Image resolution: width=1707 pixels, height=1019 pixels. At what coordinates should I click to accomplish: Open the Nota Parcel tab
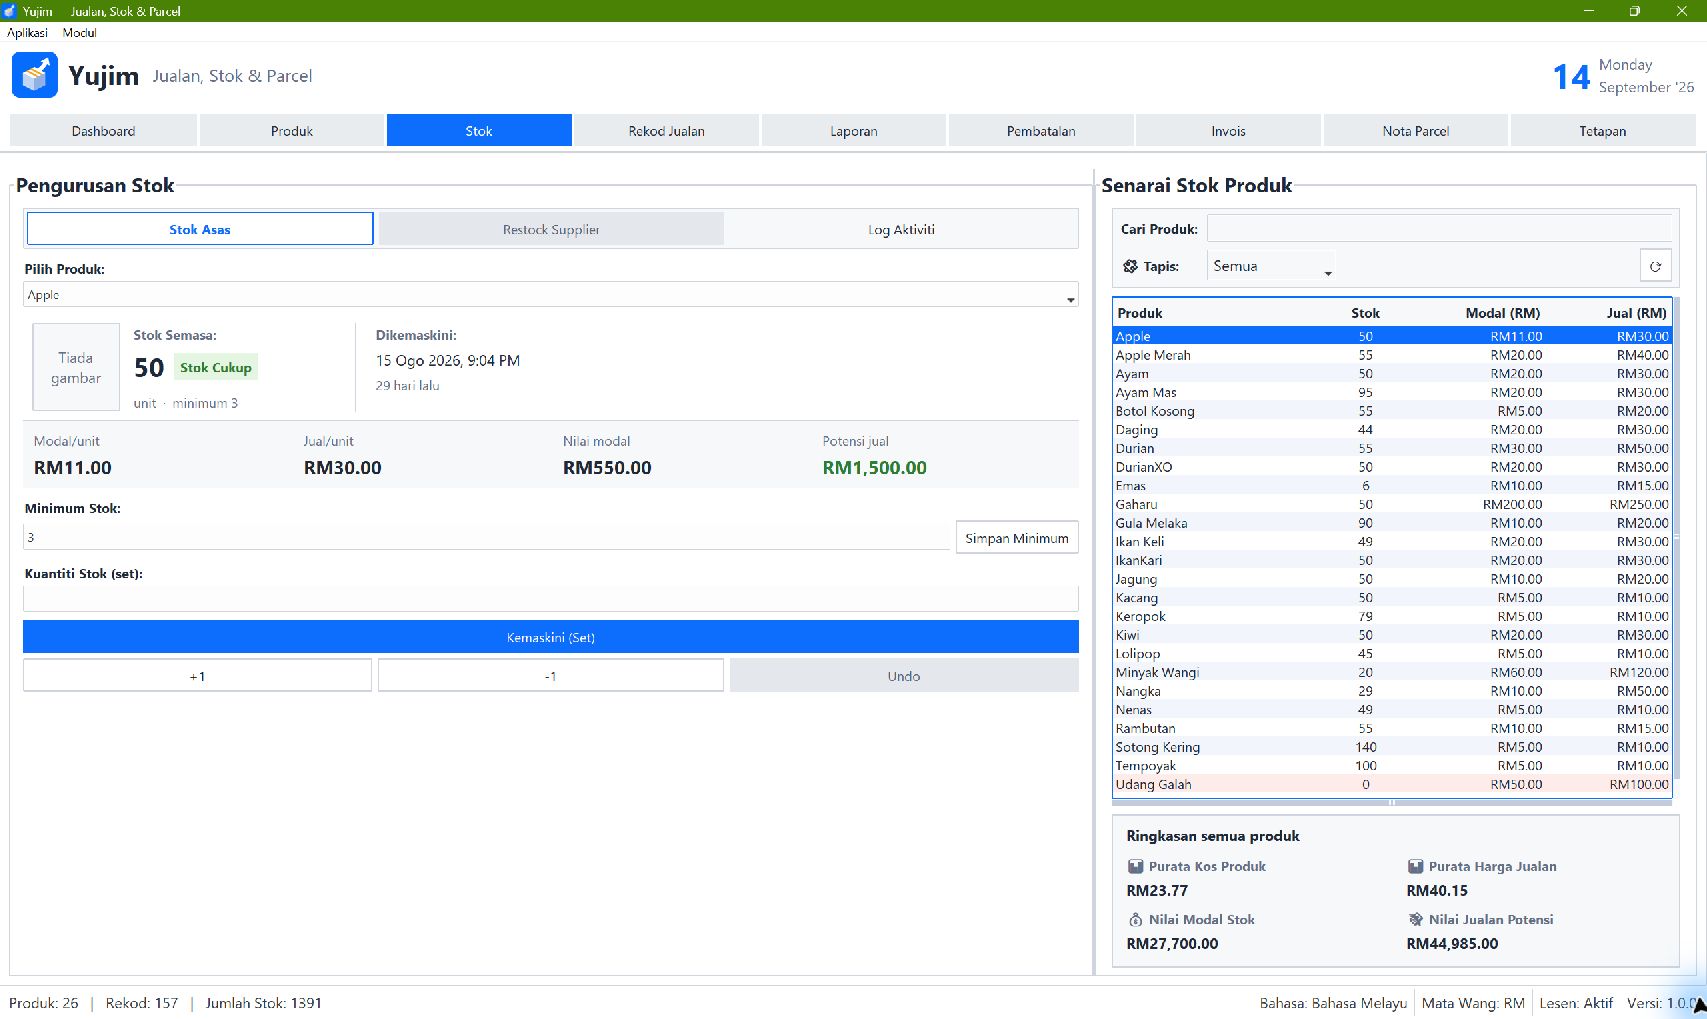tap(1415, 131)
